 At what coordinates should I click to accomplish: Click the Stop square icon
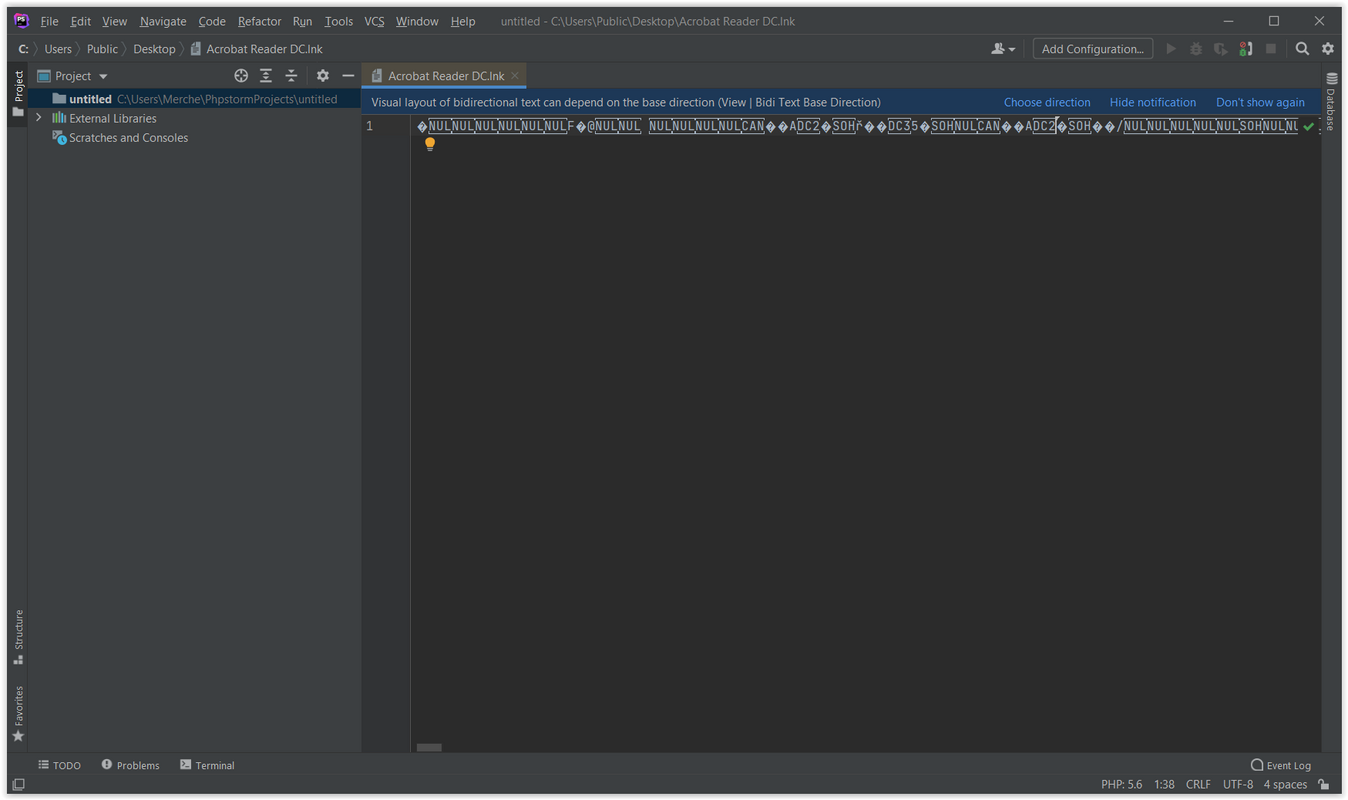[1271, 49]
